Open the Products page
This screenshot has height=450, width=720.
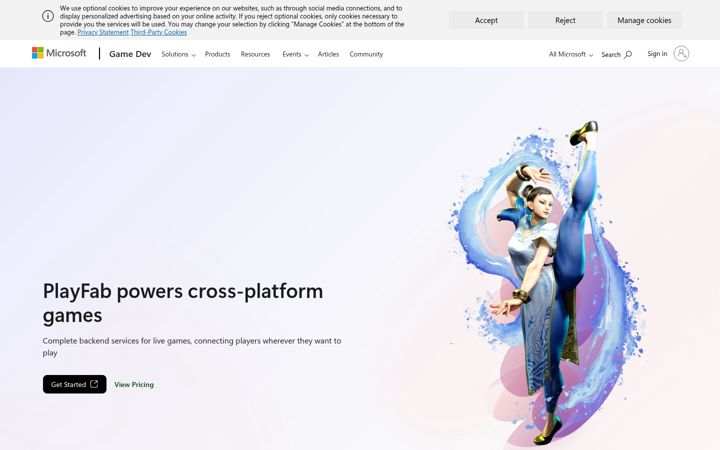pyautogui.click(x=217, y=54)
